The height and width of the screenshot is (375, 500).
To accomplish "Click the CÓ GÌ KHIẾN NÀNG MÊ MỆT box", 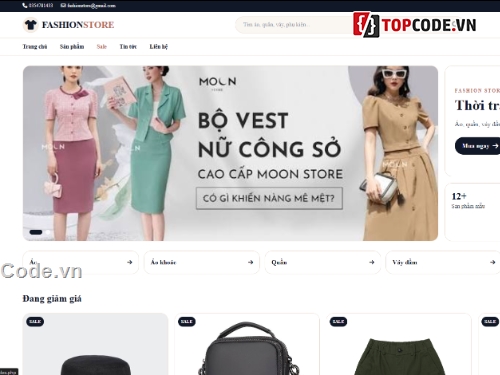I will (x=269, y=198).
